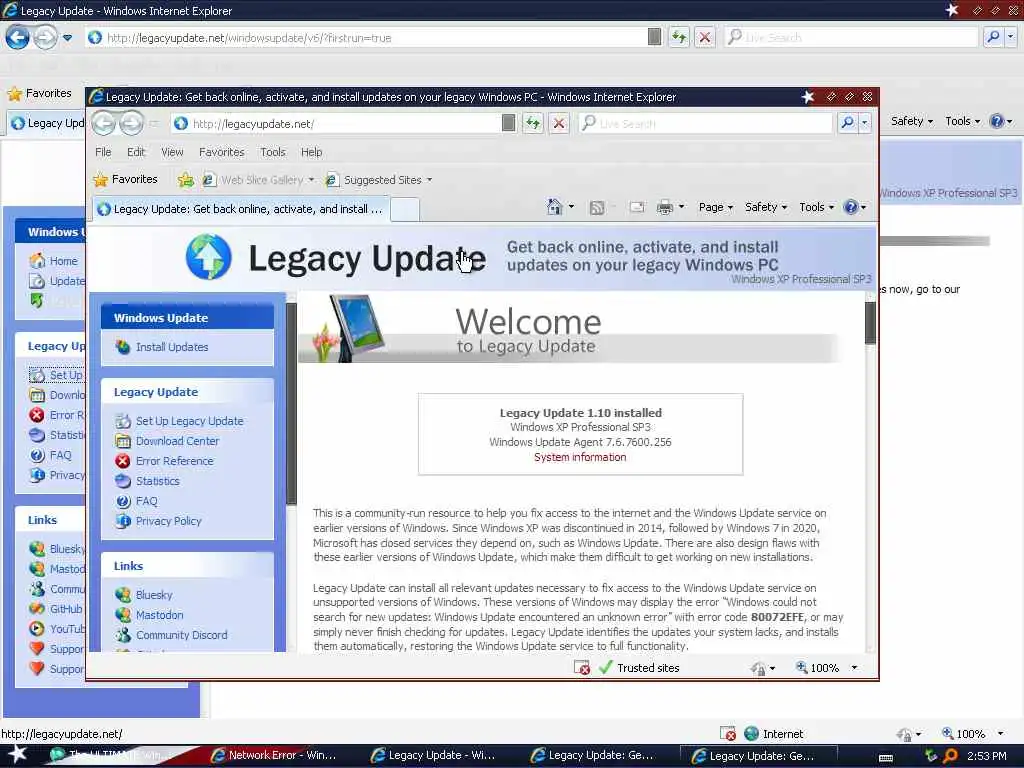This screenshot has width=1024, height=768.
Task: Expand the Print options arrow
Action: 681,207
